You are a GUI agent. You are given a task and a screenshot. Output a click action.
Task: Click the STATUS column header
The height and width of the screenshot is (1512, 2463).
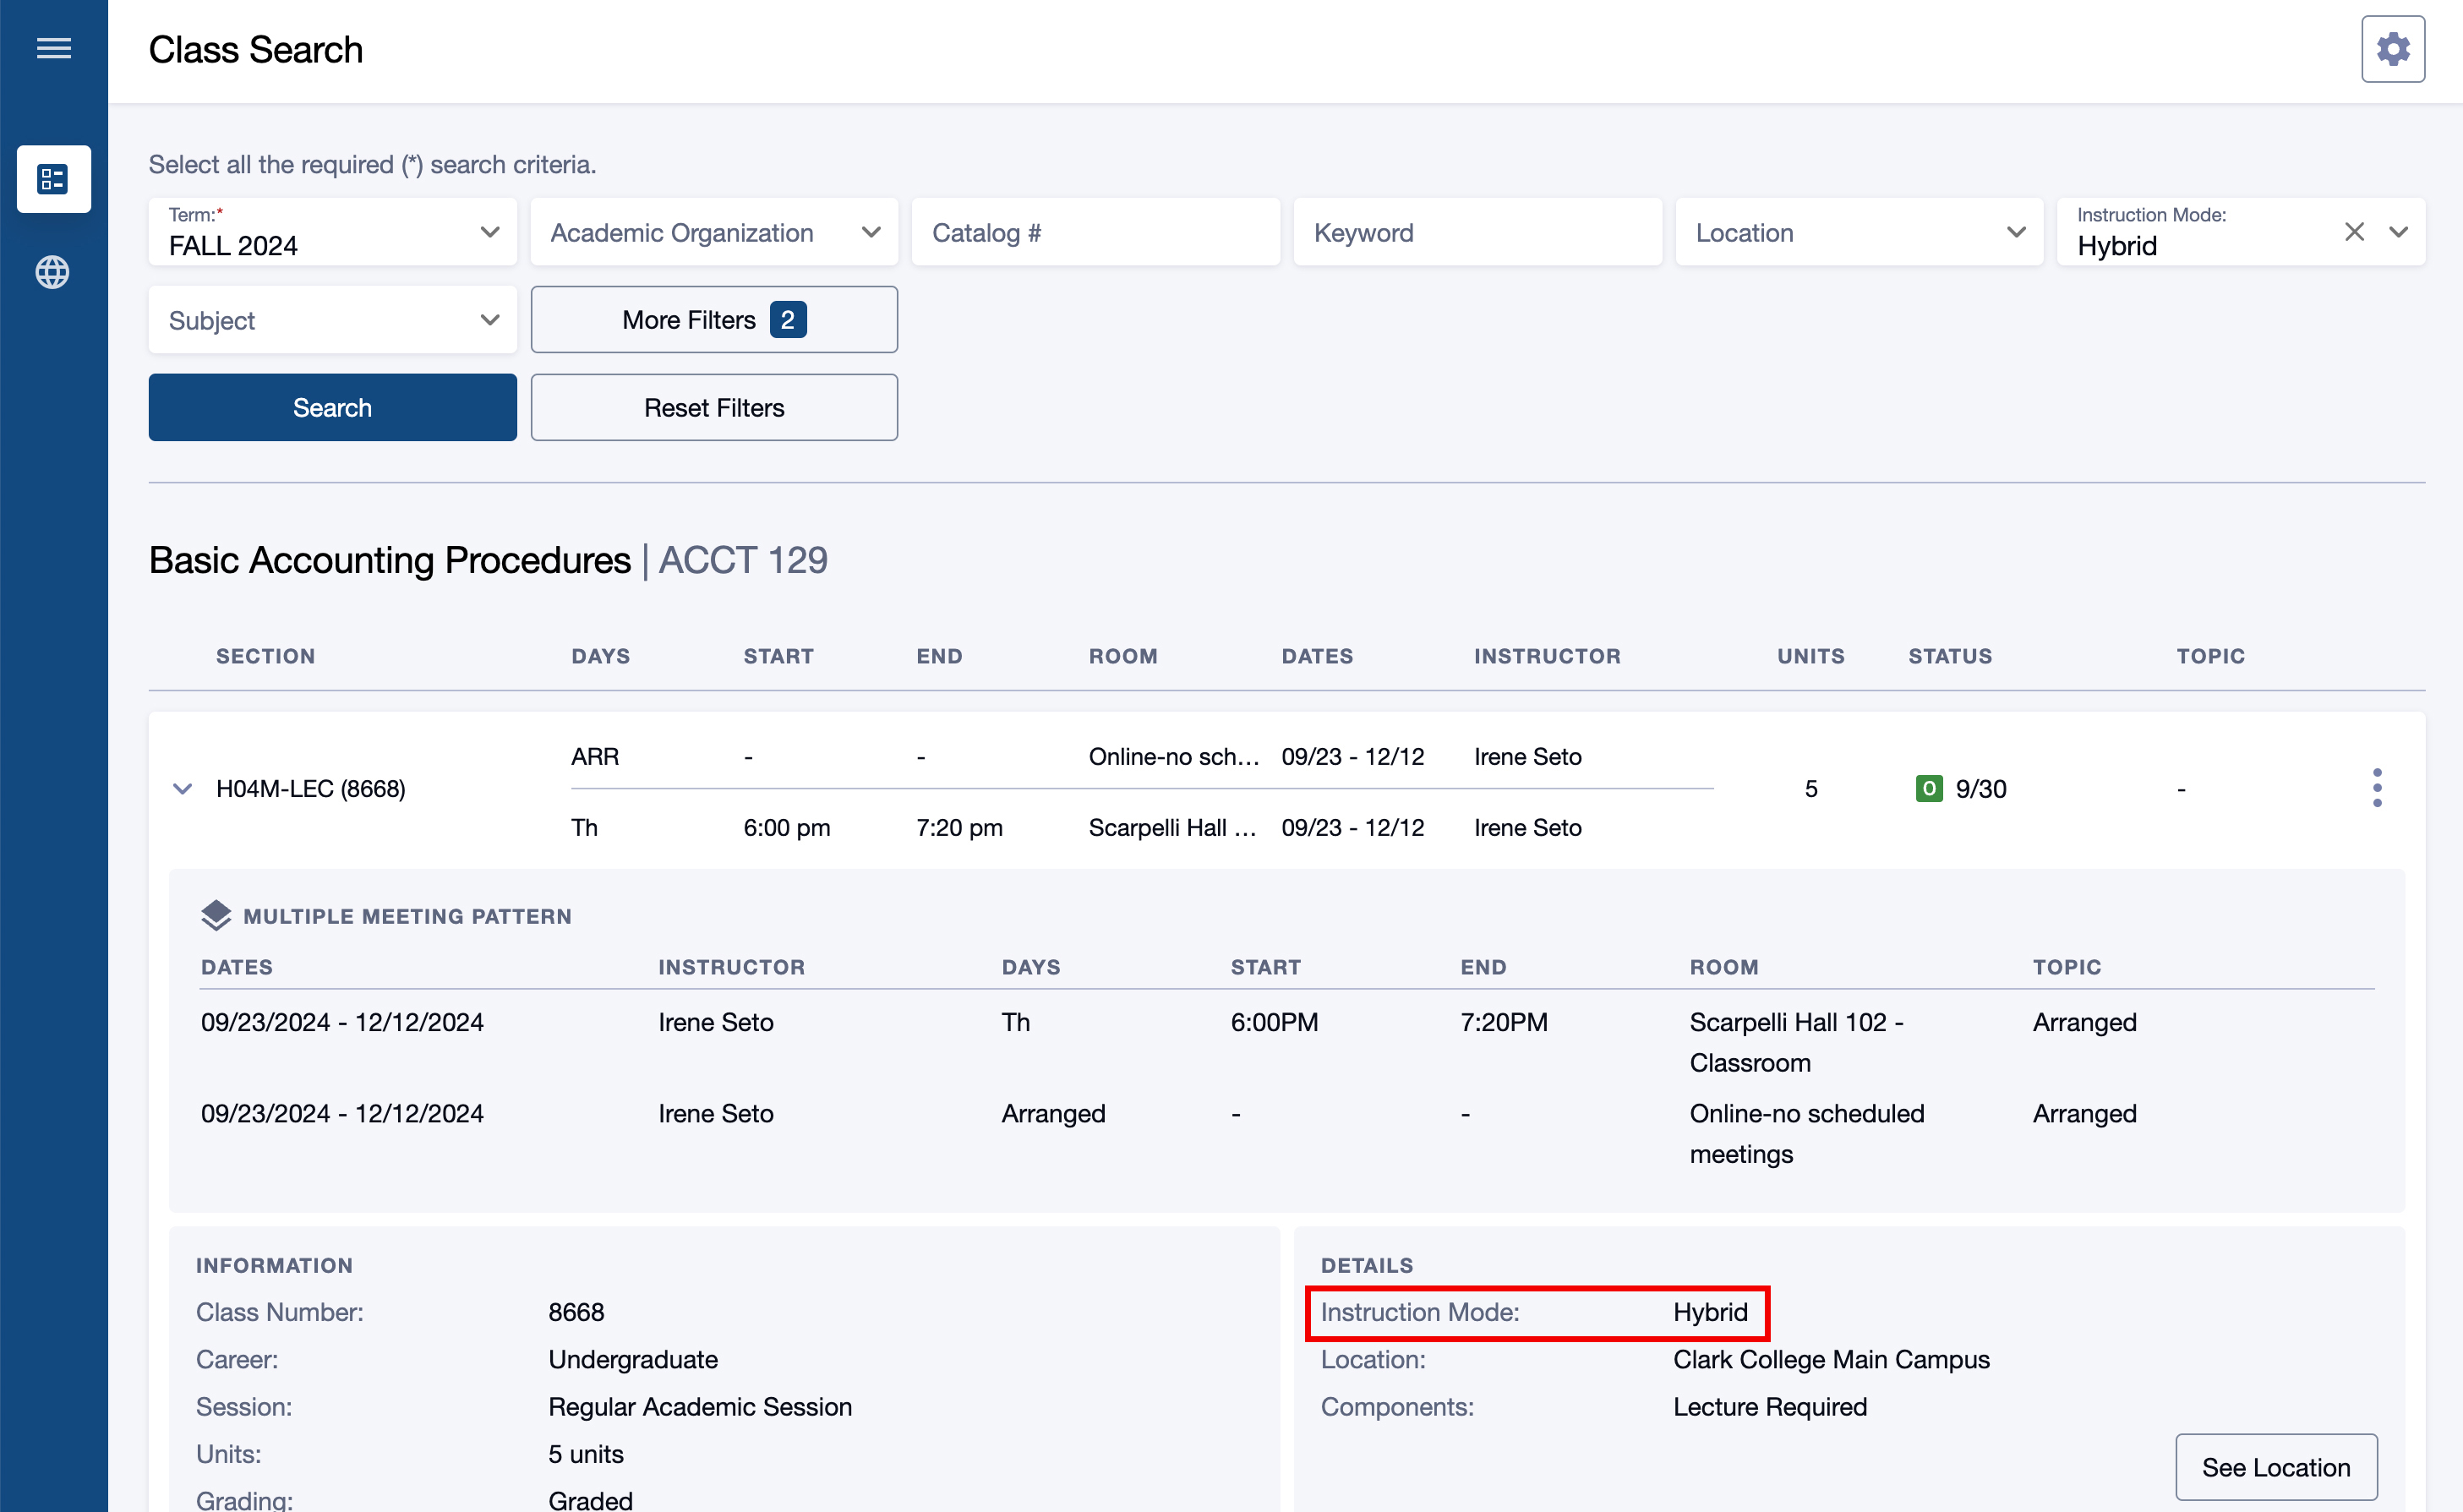(1950, 656)
